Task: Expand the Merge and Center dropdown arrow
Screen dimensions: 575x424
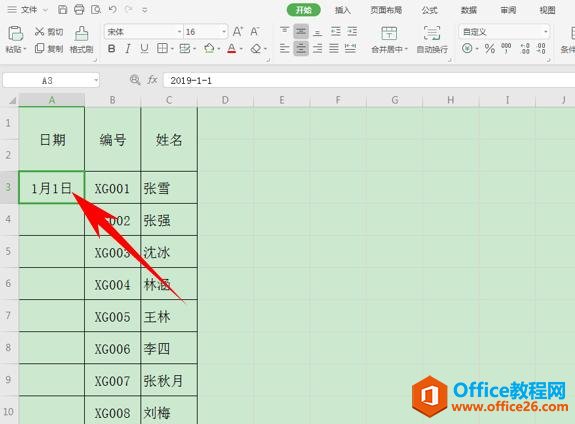Action: click(x=406, y=49)
